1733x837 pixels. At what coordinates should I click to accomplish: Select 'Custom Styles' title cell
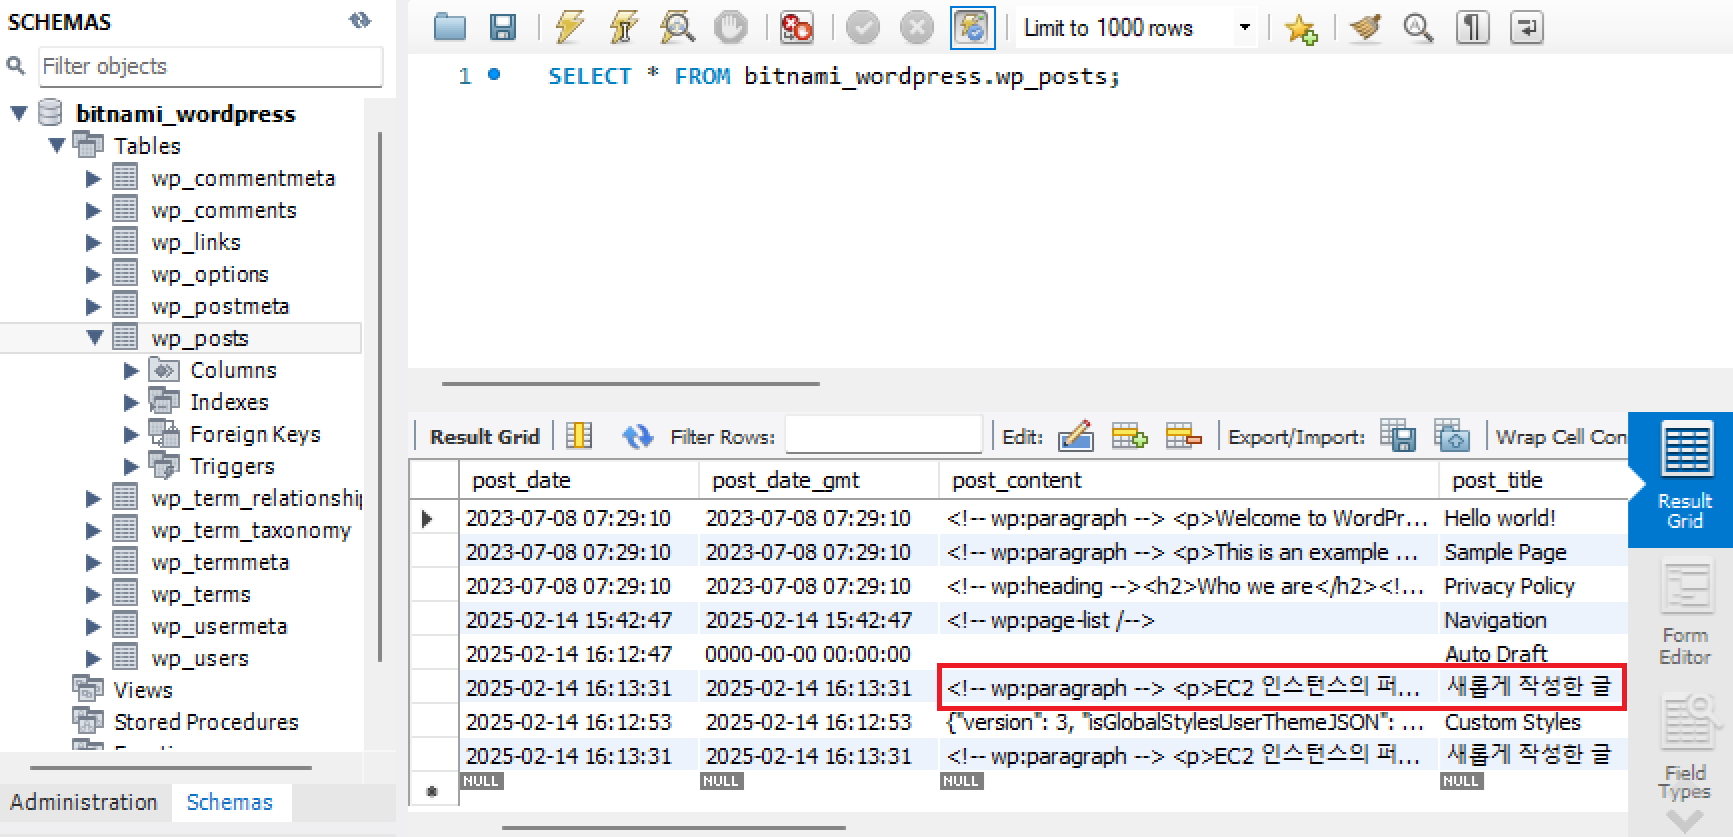(x=1534, y=722)
